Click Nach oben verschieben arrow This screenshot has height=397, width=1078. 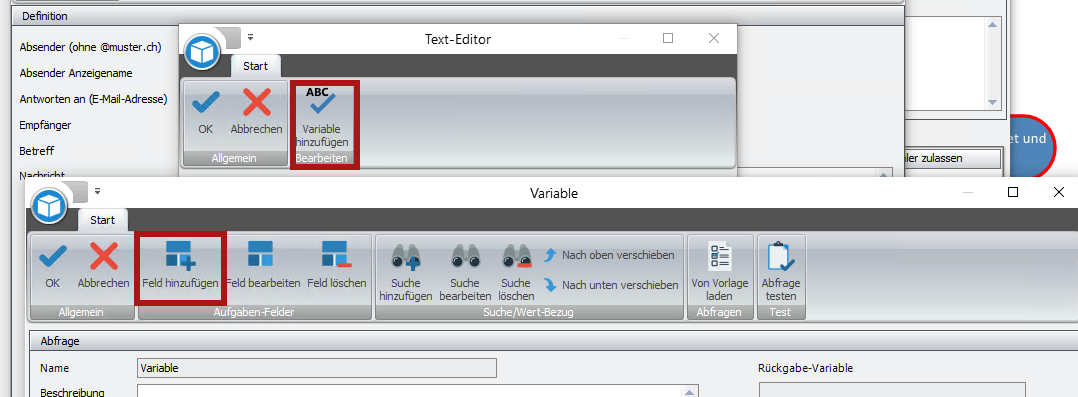[x=549, y=255]
